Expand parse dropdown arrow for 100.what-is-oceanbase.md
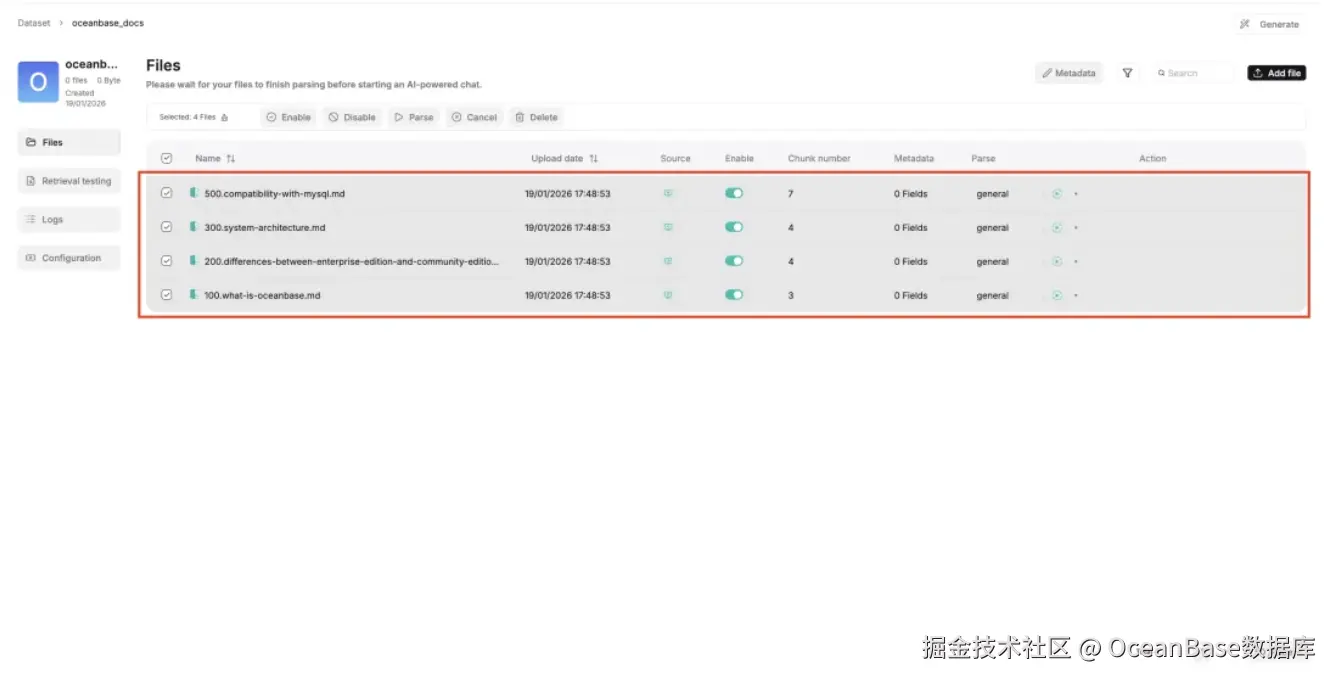Image resolution: width=1336 pixels, height=682 pixels. click(x=1076, y=297)
